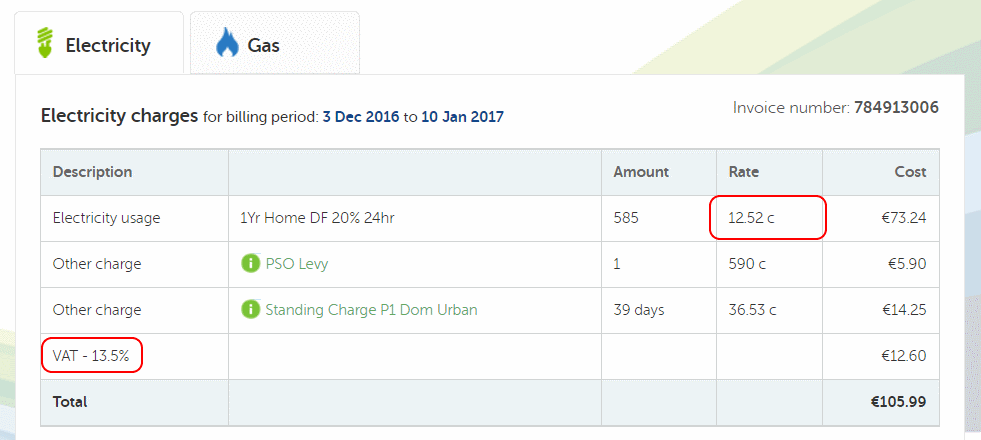This screenshot has height=440, width=981.
Task: Click the info icon beside Standing Charge
Action: (x=250, y=309)
